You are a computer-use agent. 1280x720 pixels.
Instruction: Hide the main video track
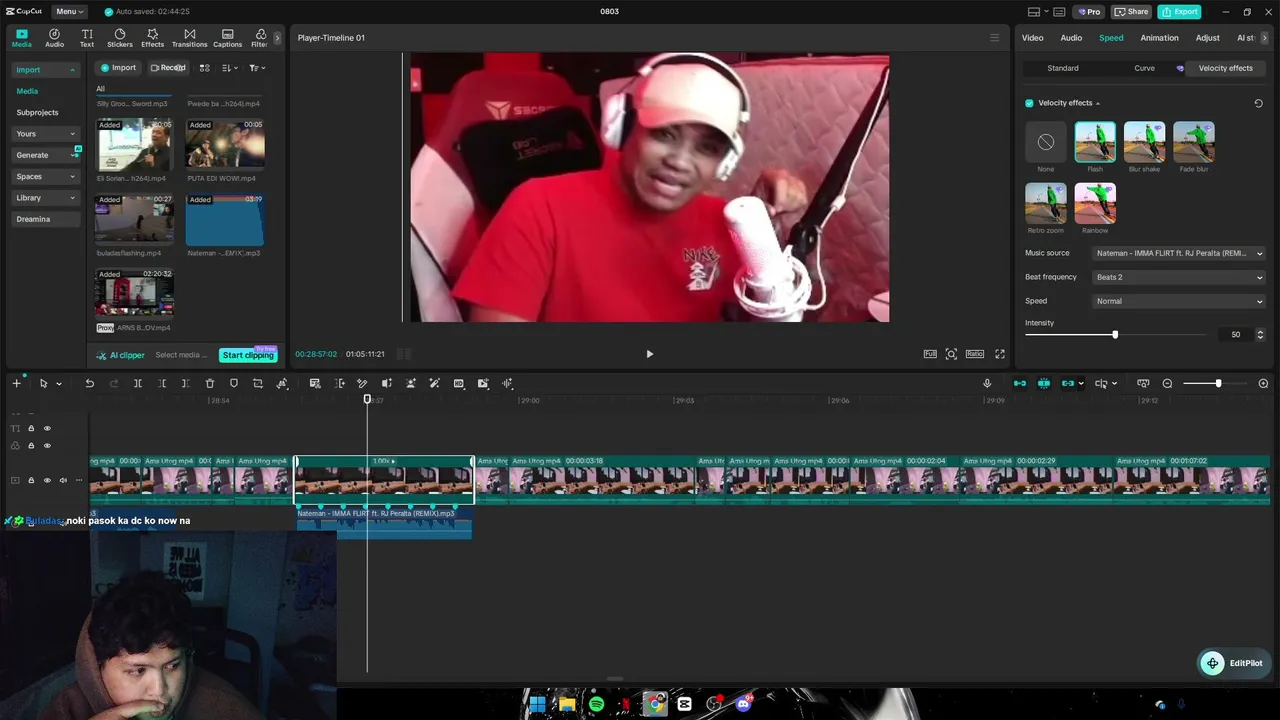tap(47, 480)
